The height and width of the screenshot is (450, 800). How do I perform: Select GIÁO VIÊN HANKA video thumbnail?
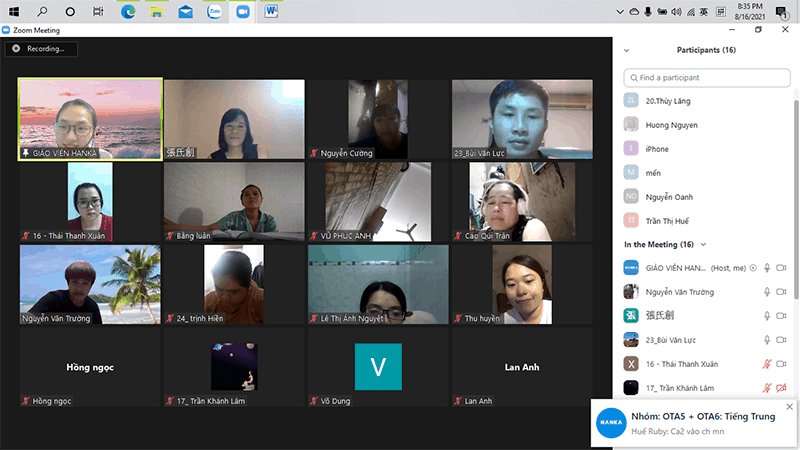pyautogui.click(x=90, y=119)
